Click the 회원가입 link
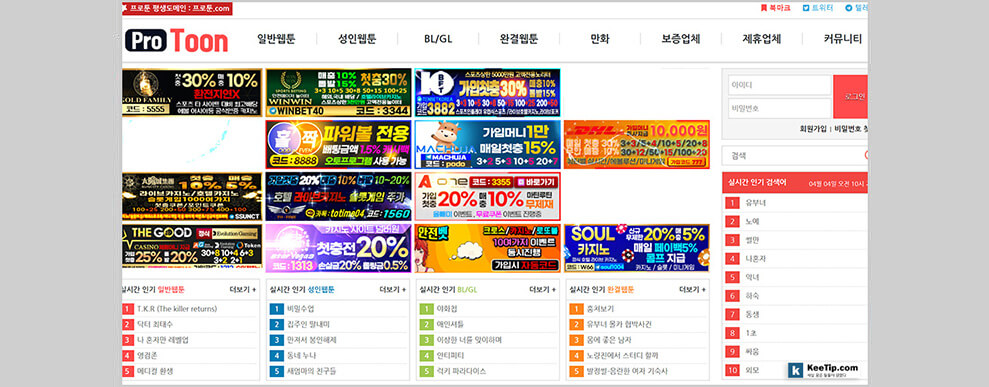 [x=813, y=129]
